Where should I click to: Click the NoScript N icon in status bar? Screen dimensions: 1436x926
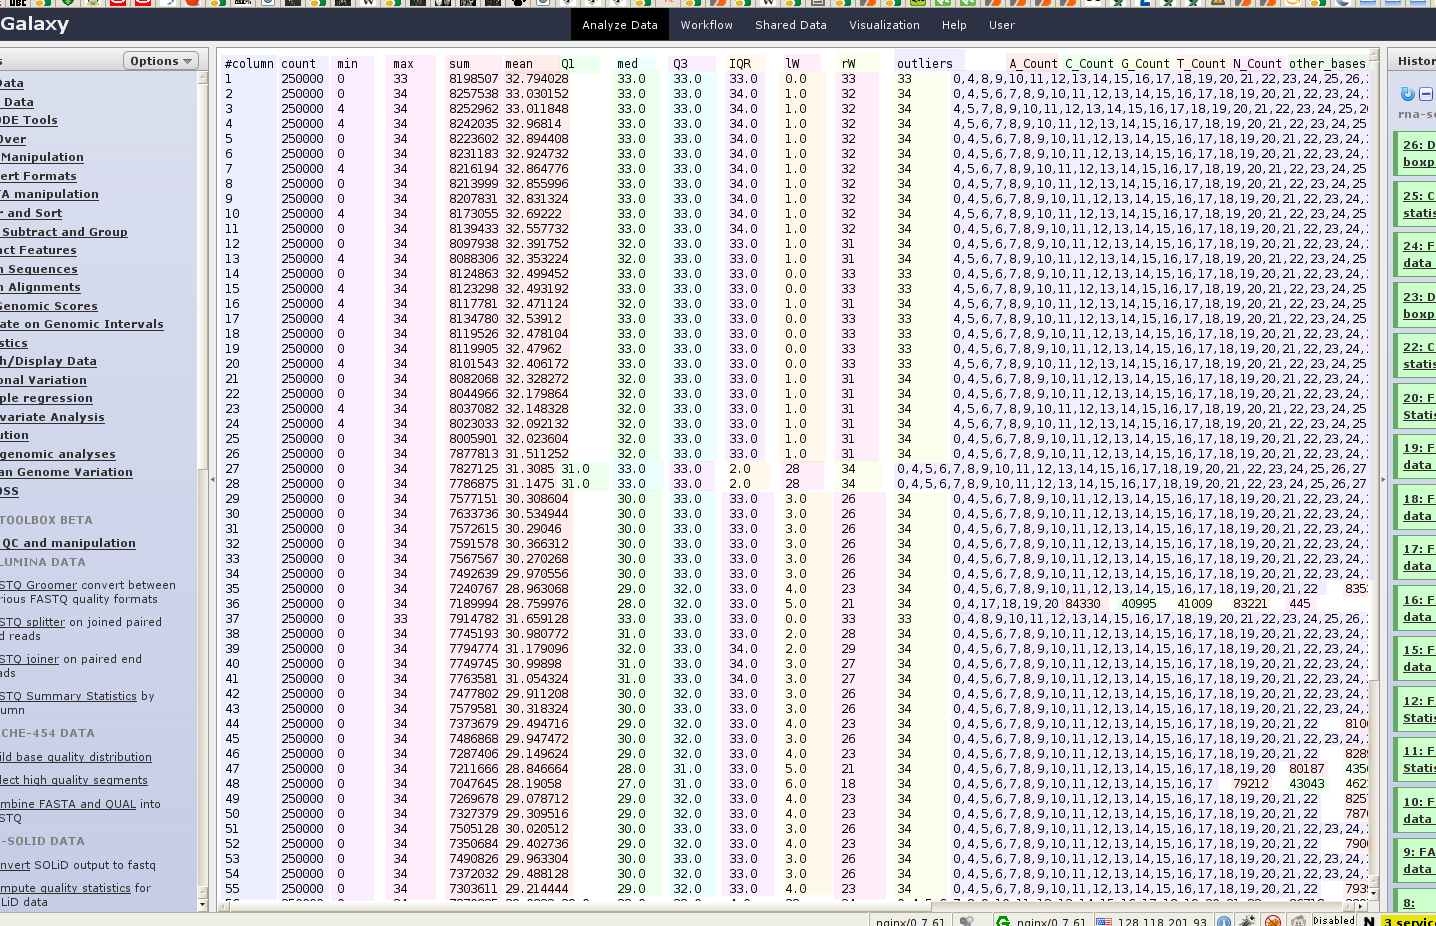1369,921
